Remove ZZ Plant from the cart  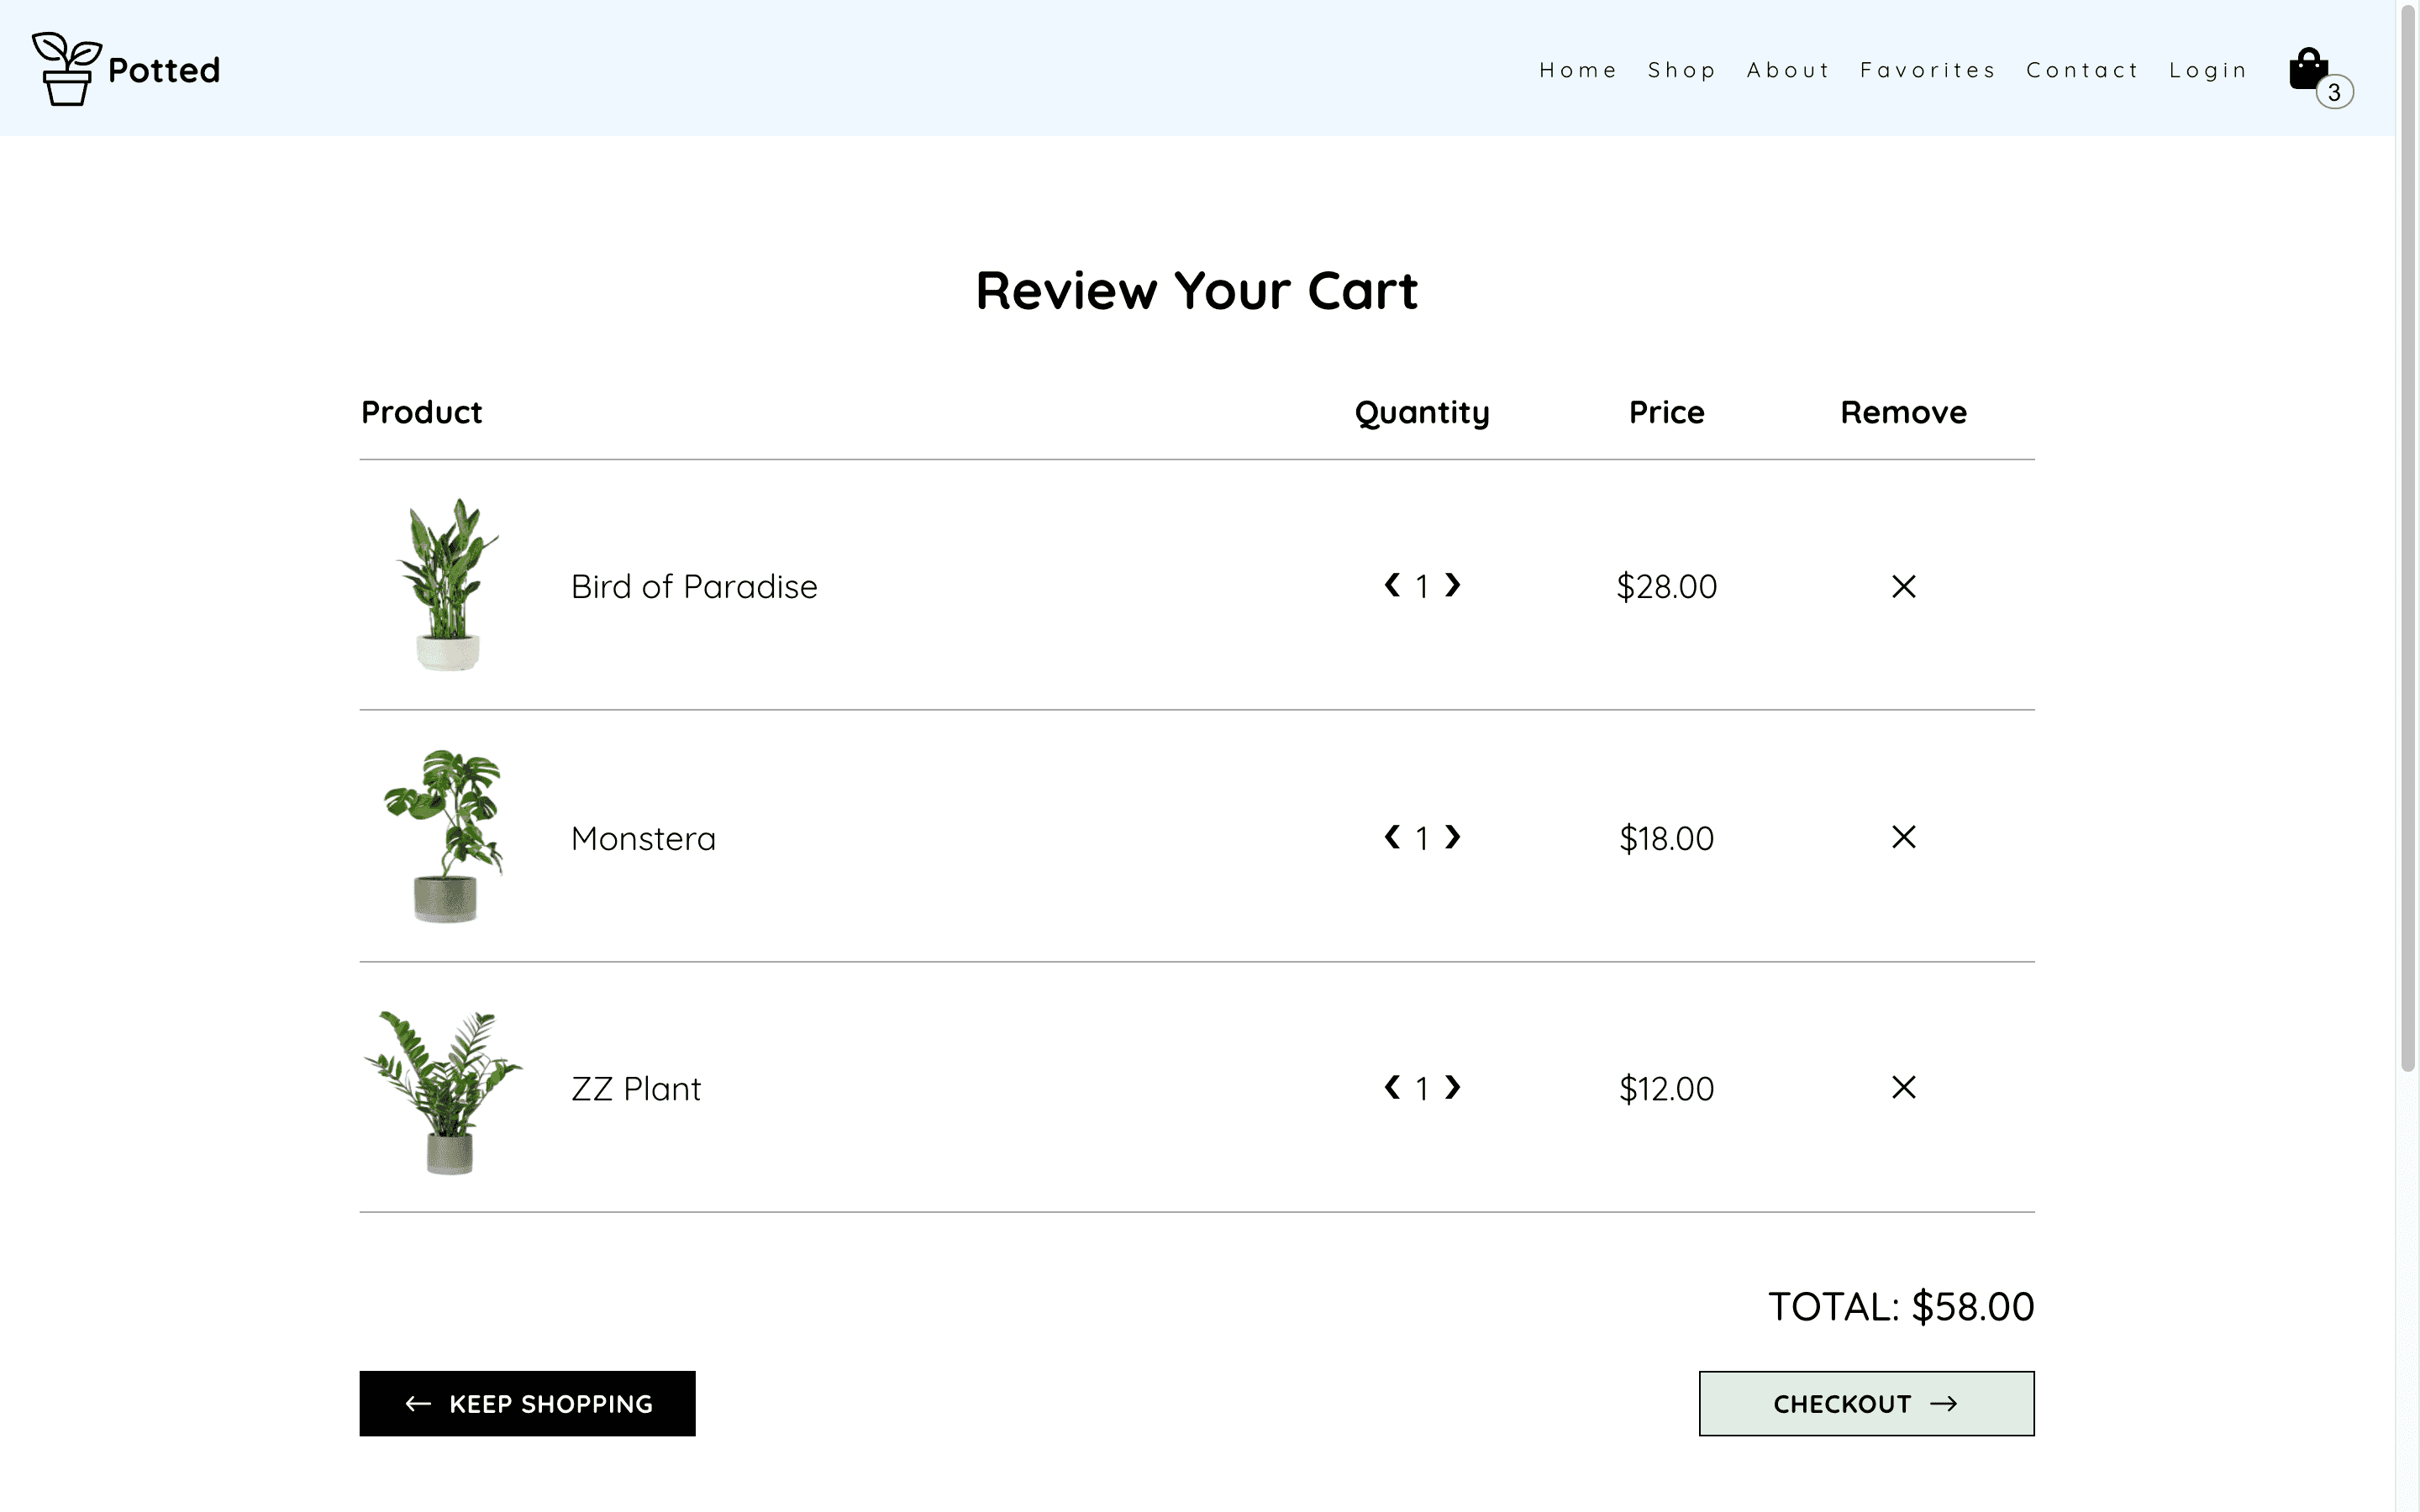(x=1903, y=1087)
